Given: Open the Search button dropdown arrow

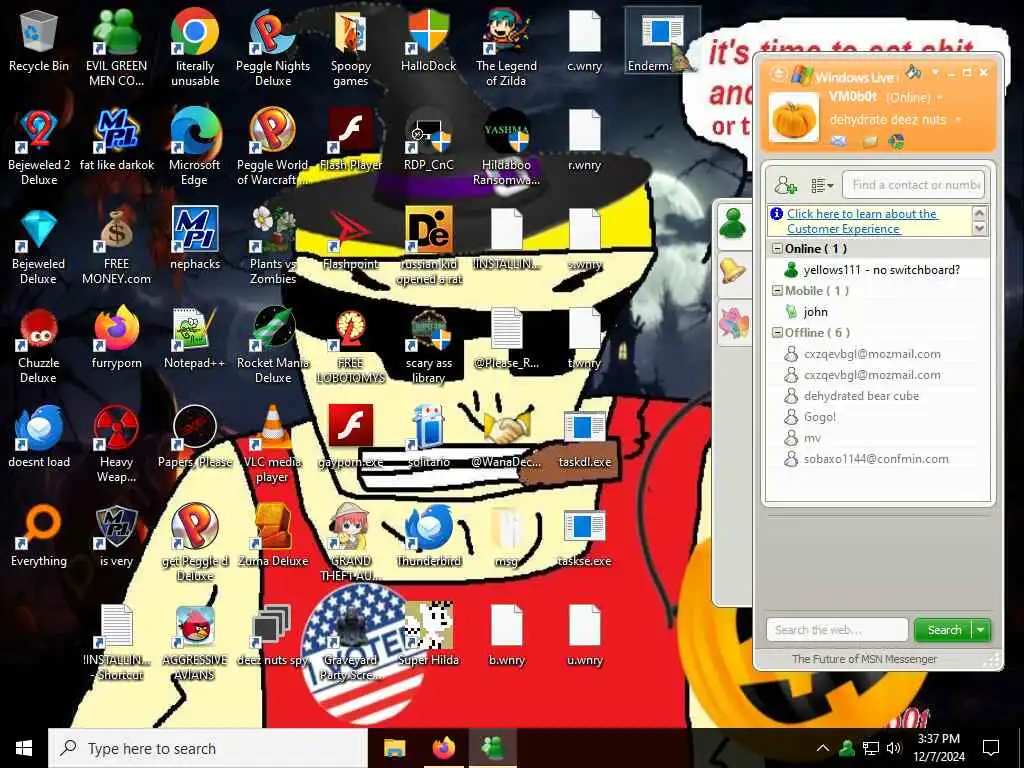Looking at the screenshot, I should click(x=980, y=630).
